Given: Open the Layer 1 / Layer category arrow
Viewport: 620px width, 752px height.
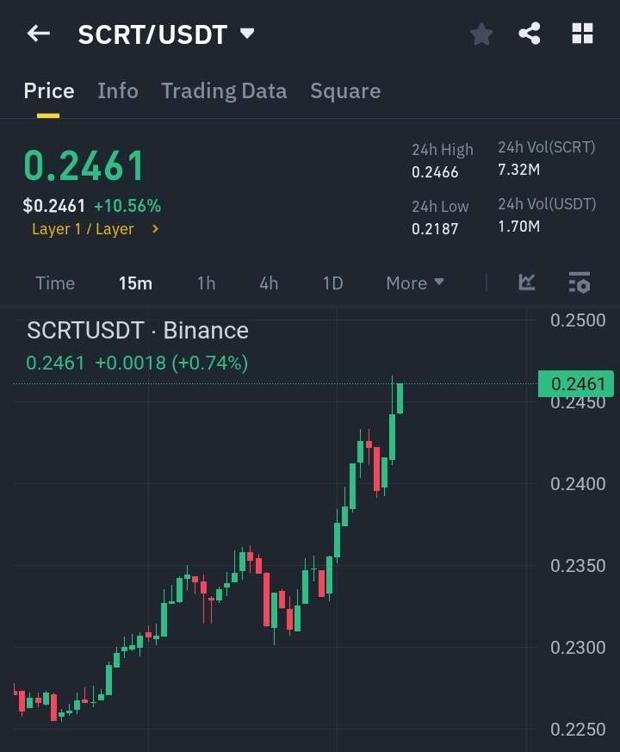Looking at the screenshot, I should click(x=155, y=229).
